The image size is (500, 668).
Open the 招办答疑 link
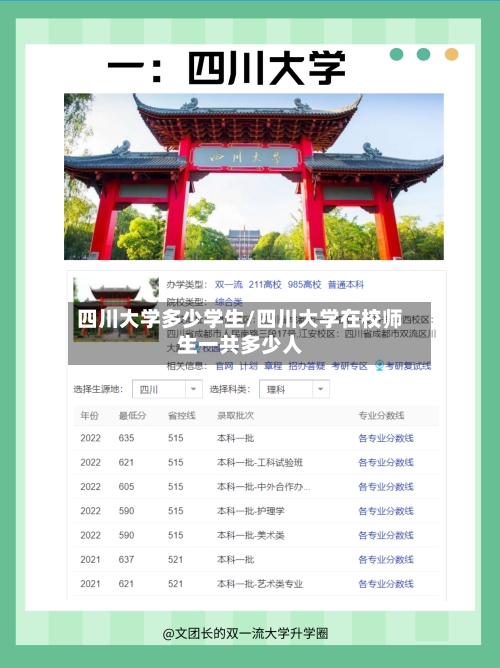tap(307, 366)
